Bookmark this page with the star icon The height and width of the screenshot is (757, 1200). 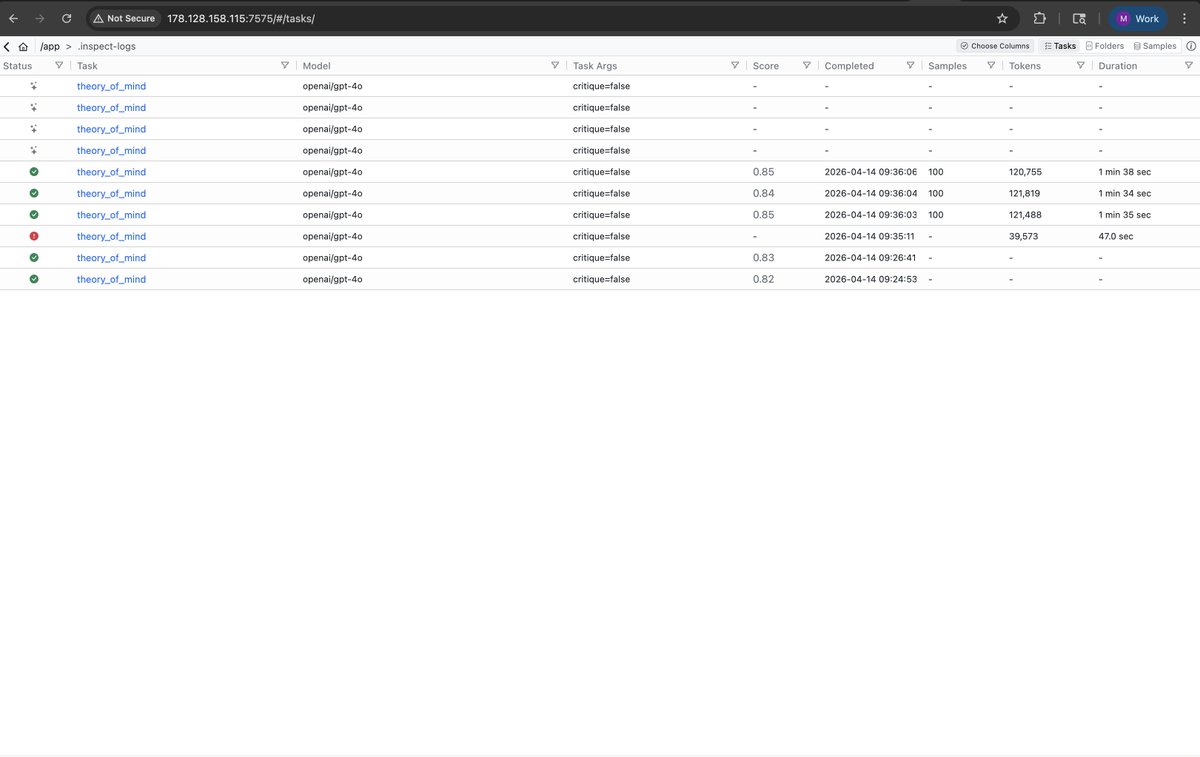(x=1002, y=18)
